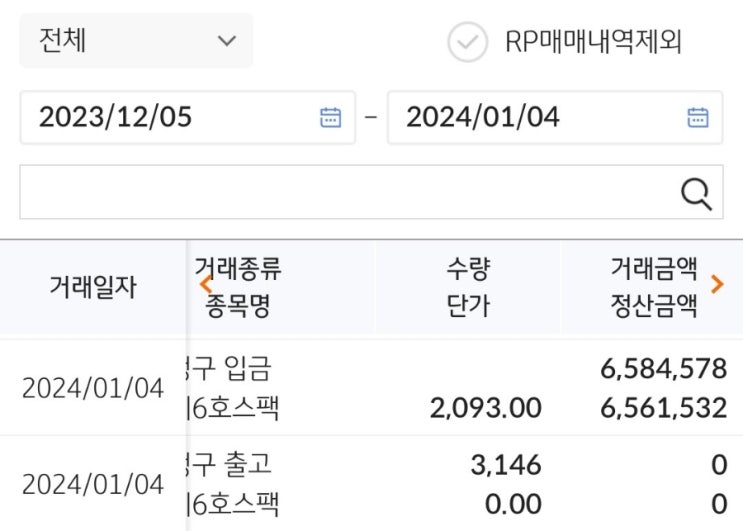Open the start date calendar picker icon
The width and height of the screenshot is (743, 531).
[330, 117]
